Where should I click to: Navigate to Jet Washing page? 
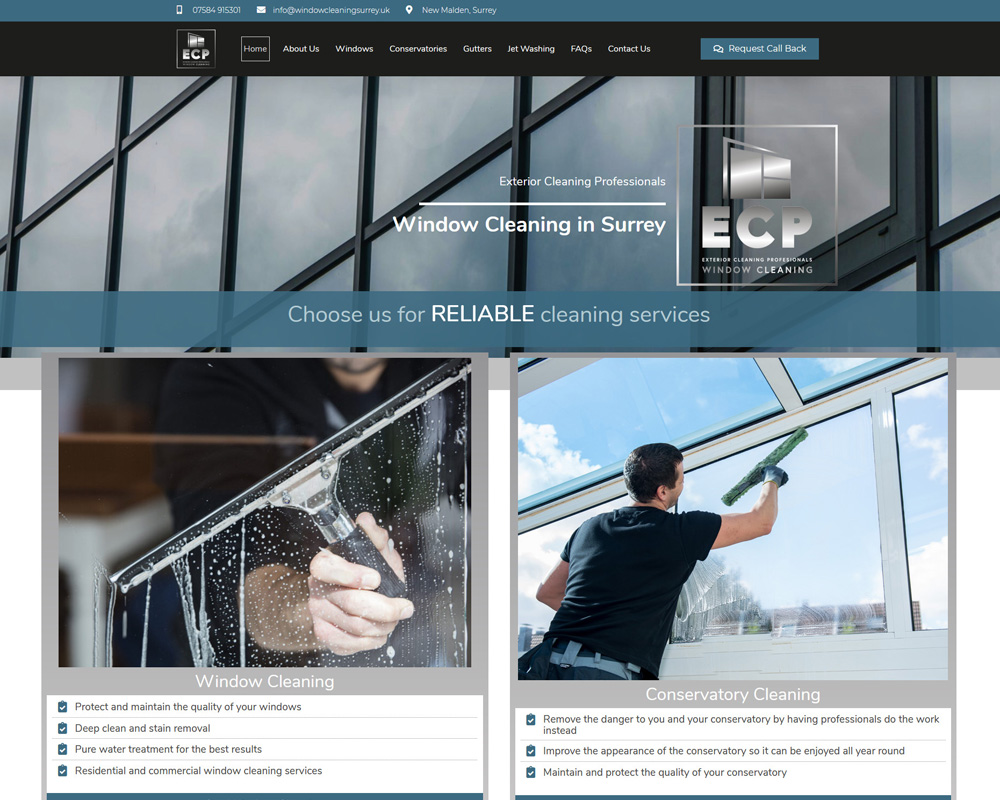click(531, 49)
